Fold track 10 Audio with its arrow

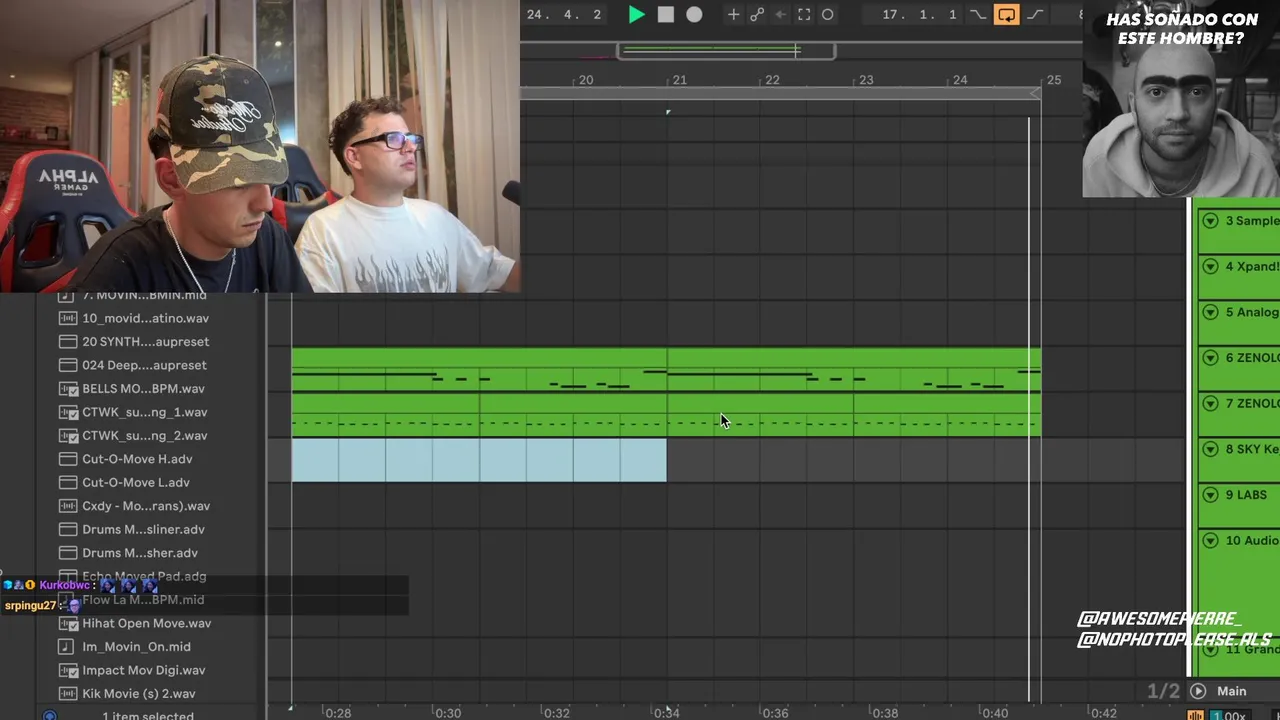coord(1210,541)
